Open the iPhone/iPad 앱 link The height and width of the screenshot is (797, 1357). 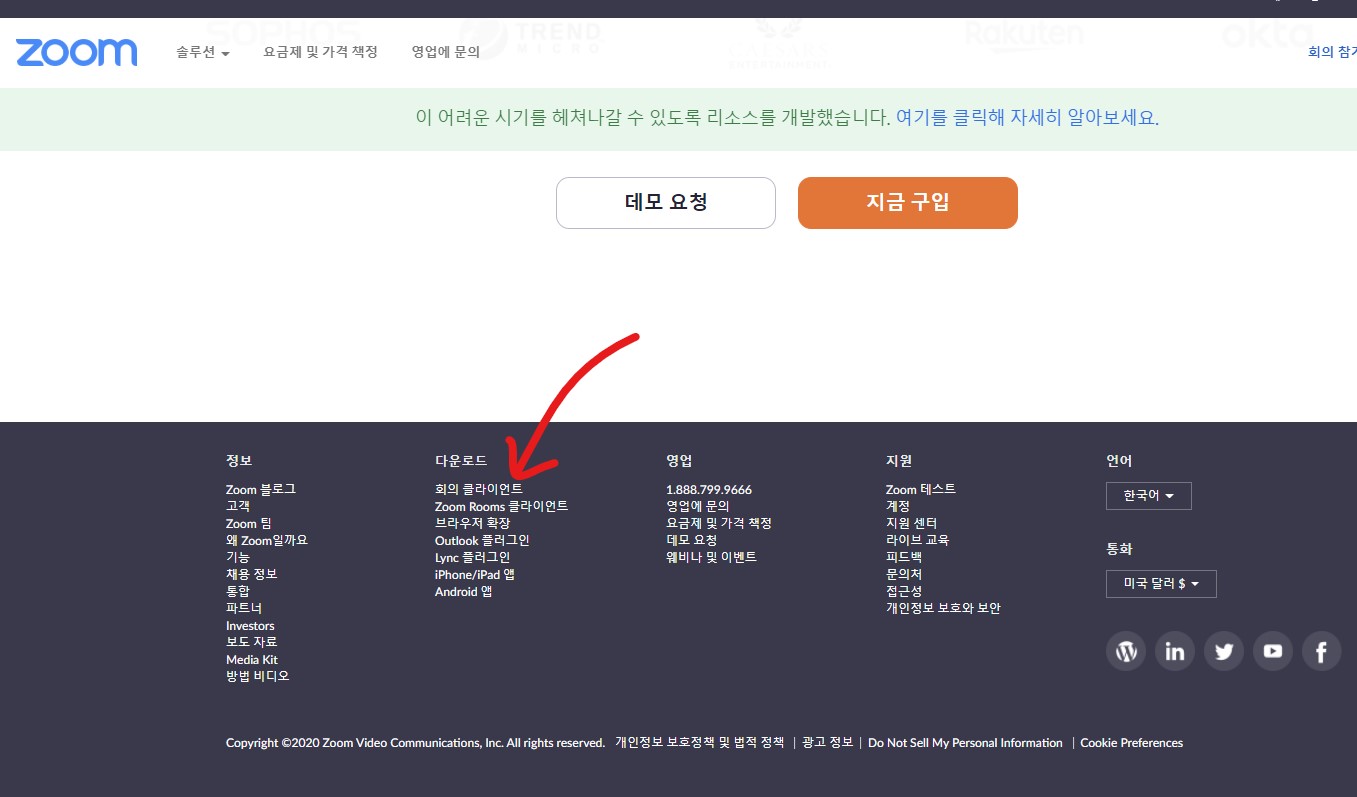point(475,574)
